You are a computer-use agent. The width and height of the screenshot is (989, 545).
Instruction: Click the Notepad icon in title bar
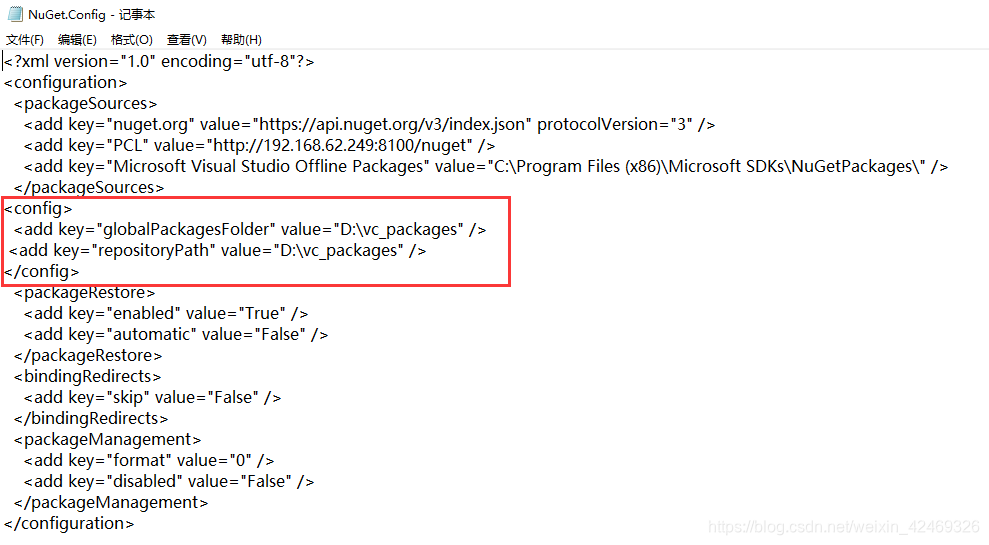click(x=15, y=14)
